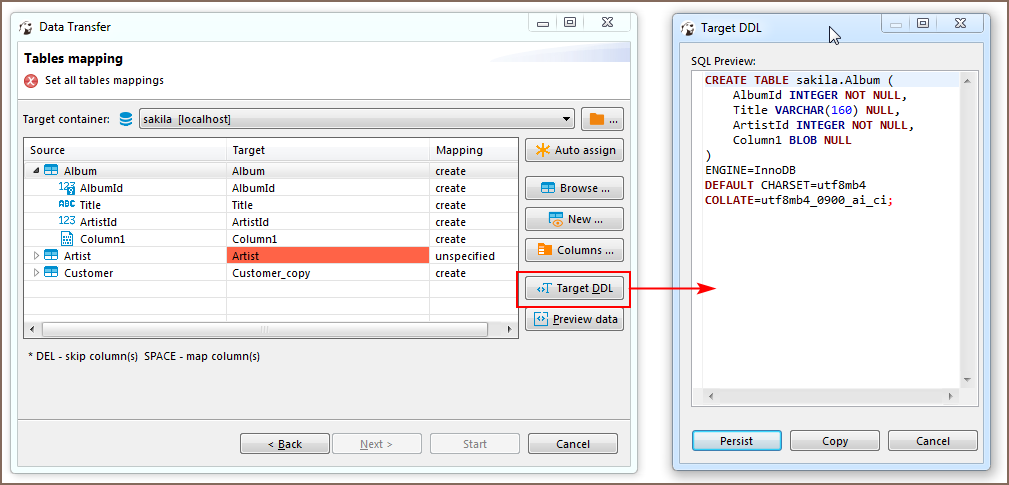Click Persist in Target DDL dialog
This screenshot has height=485, width=1009.
click(736, 441)
